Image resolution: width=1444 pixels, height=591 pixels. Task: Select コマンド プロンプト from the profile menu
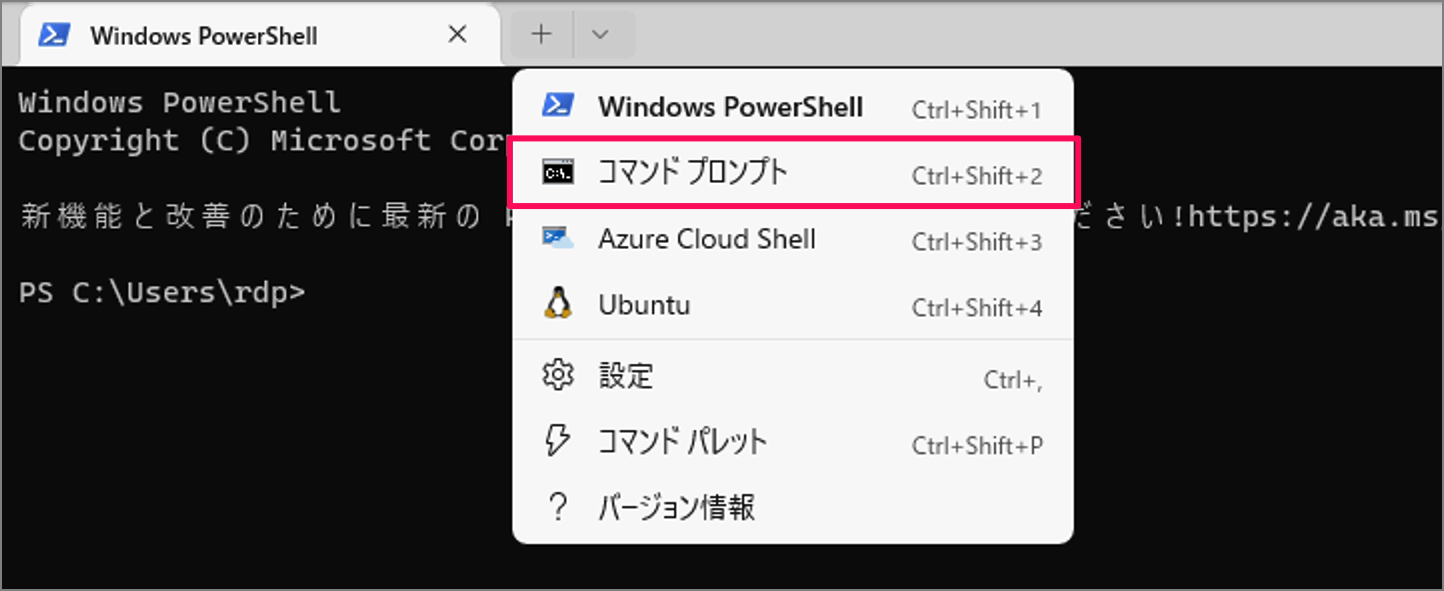(x=693, y=171)
